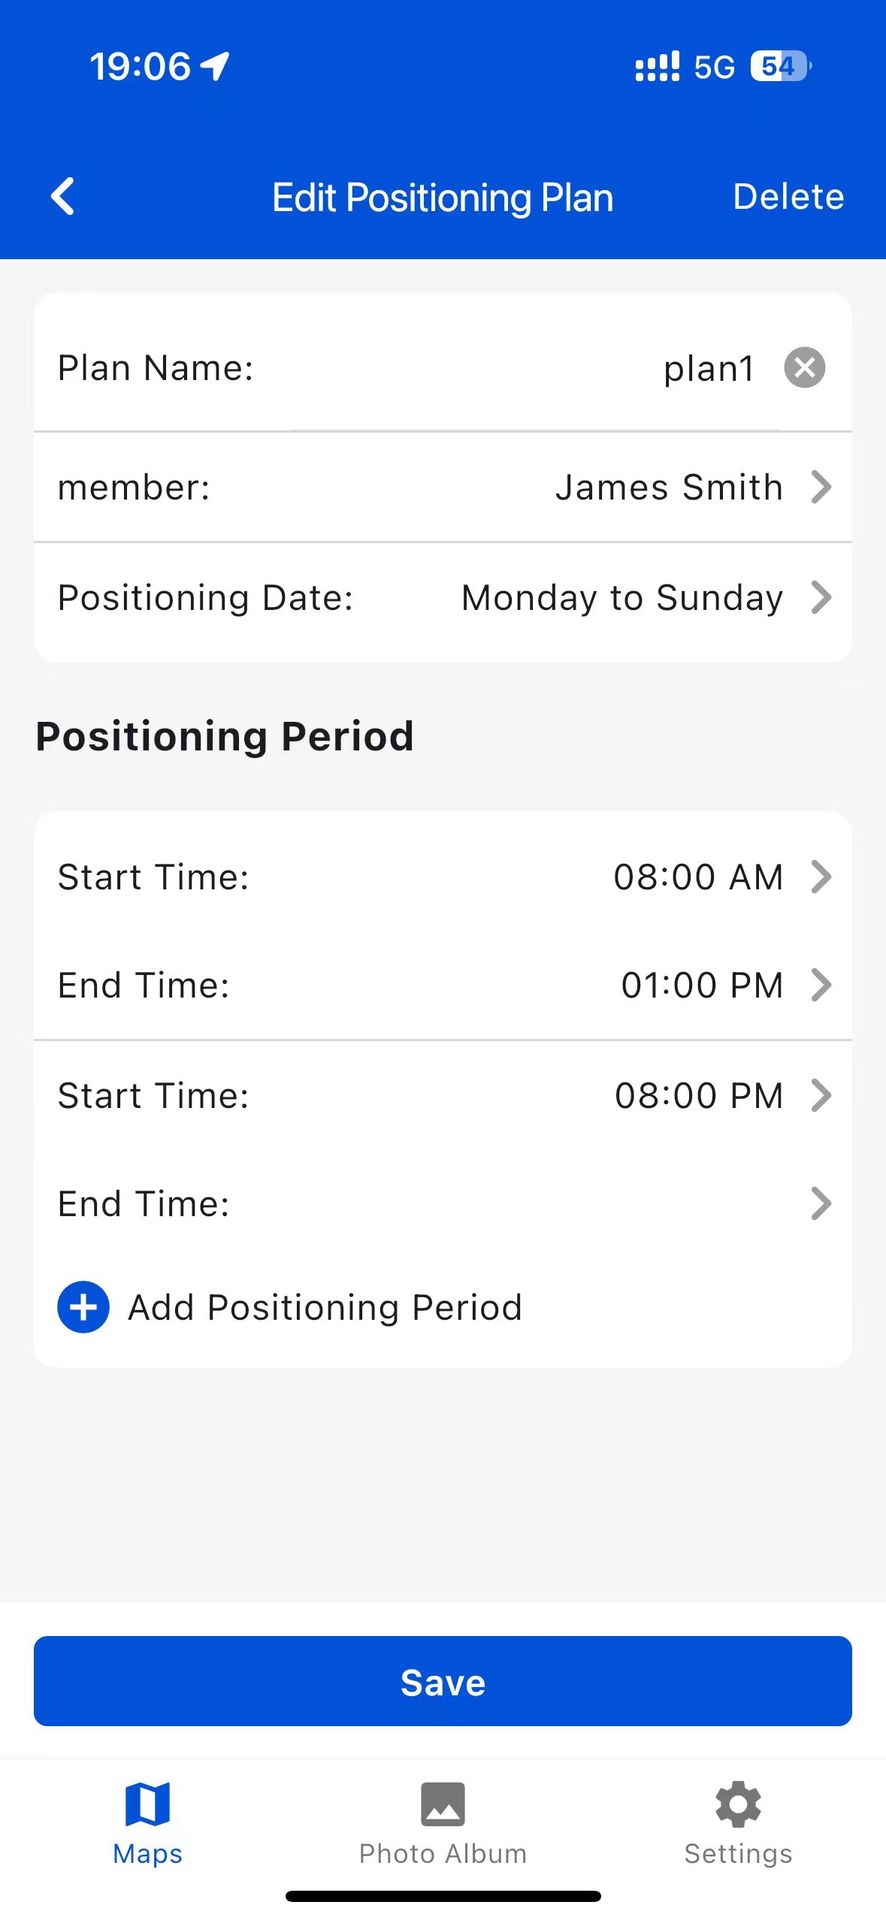The image size is (886, 1920).
Task: Tap the blue plus icon
Action: [x=84, y=1307]
